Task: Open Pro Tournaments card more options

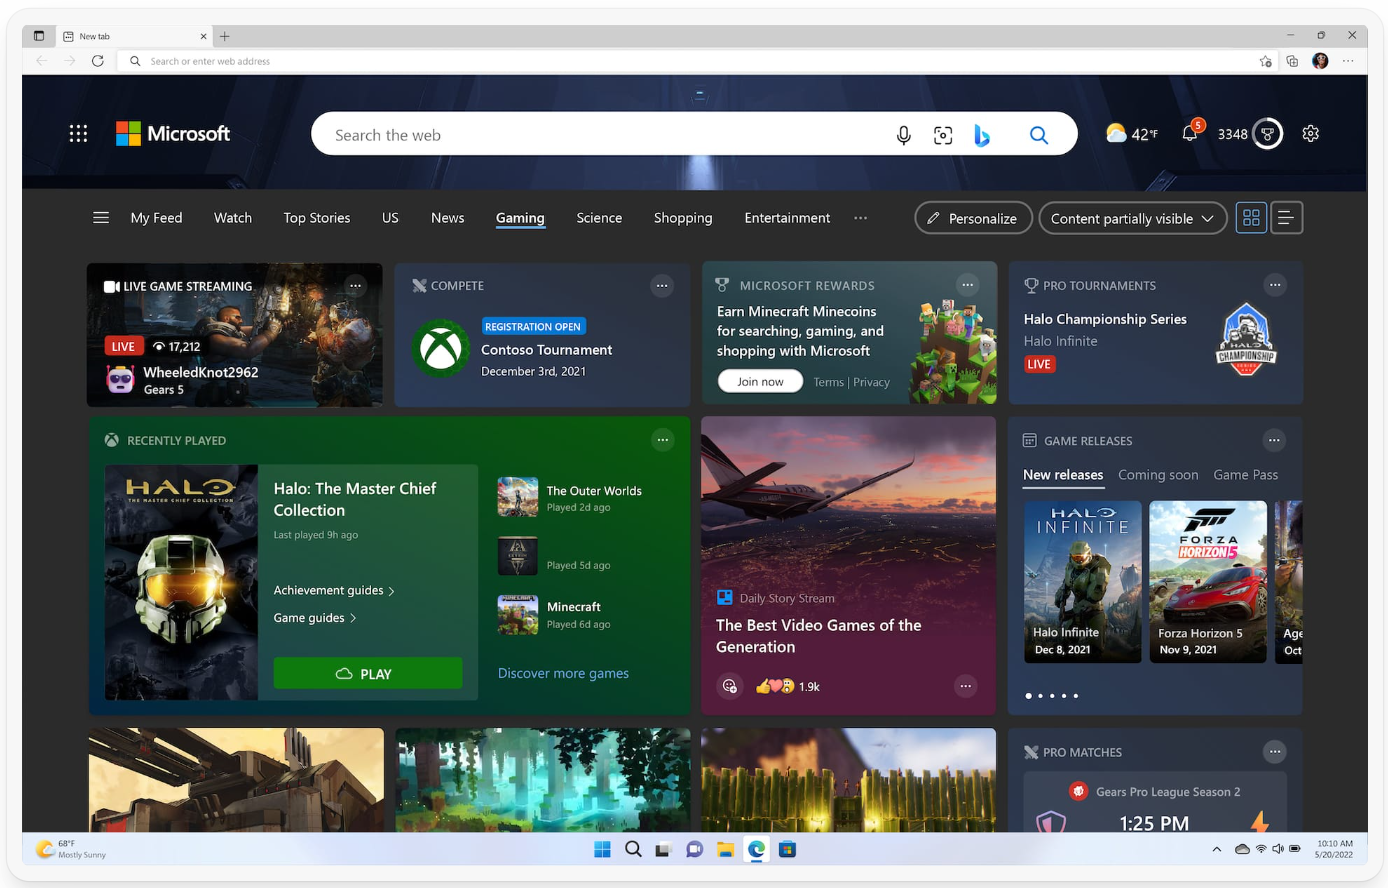Action: point(1274,285)
